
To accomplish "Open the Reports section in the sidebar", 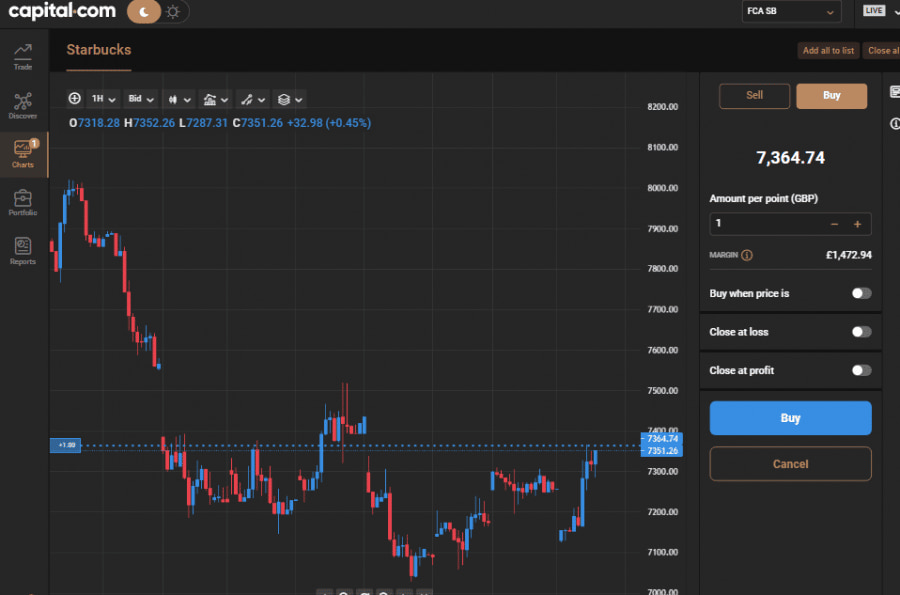I will tap(23, 251).
